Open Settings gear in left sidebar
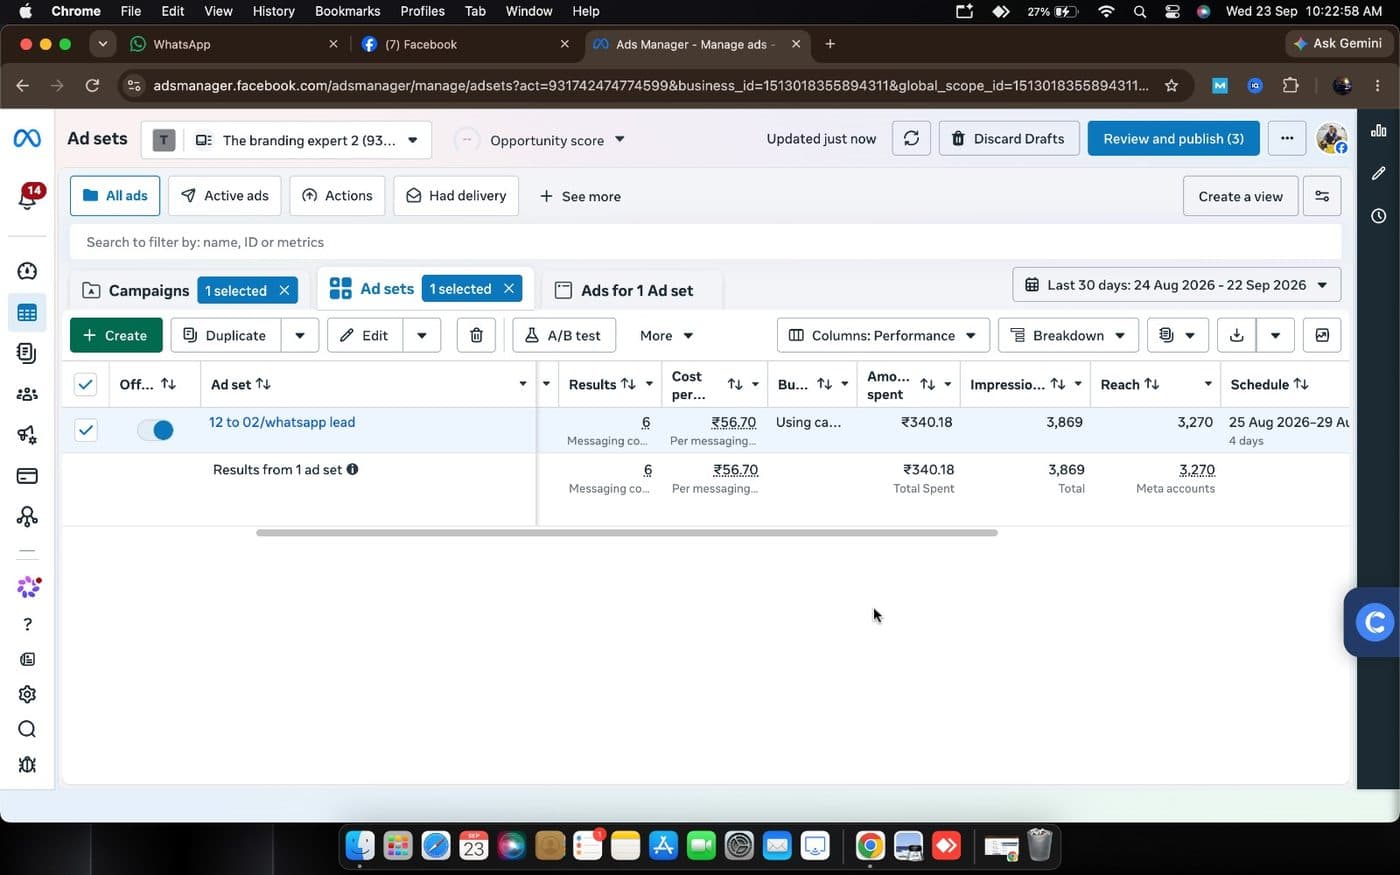 (27, 694)
